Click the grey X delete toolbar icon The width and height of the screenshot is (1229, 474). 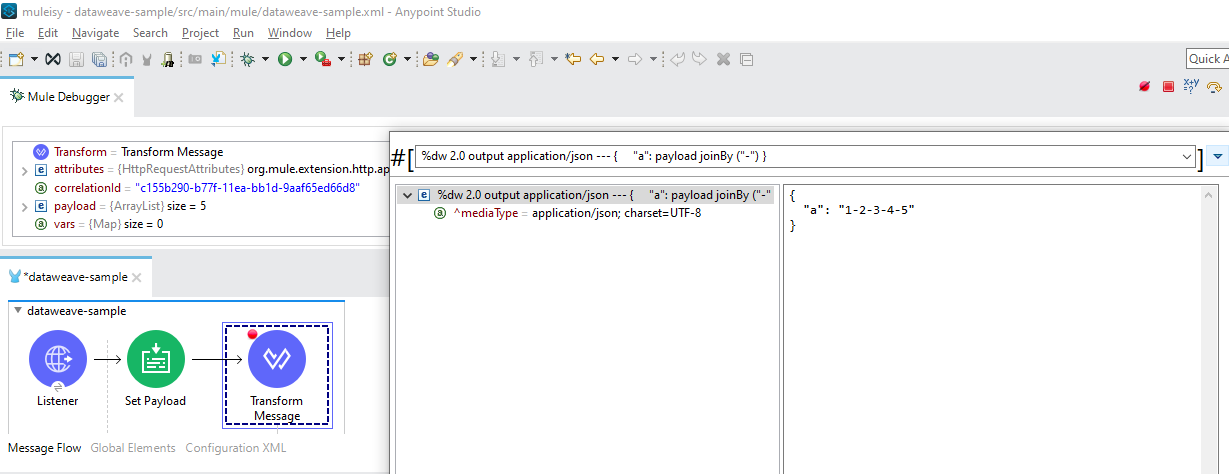click(x=723, y=60)
